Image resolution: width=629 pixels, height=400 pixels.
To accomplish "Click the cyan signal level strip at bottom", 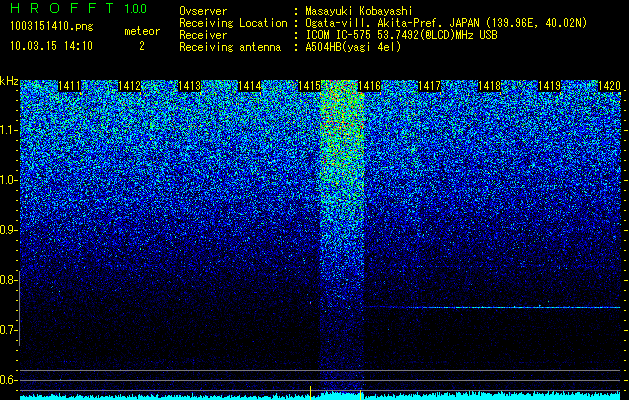I will [320, 396].
